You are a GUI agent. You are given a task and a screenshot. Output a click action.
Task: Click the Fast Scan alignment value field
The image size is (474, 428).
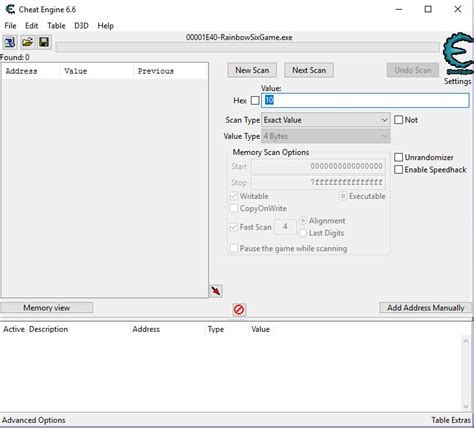click(285, 227)
